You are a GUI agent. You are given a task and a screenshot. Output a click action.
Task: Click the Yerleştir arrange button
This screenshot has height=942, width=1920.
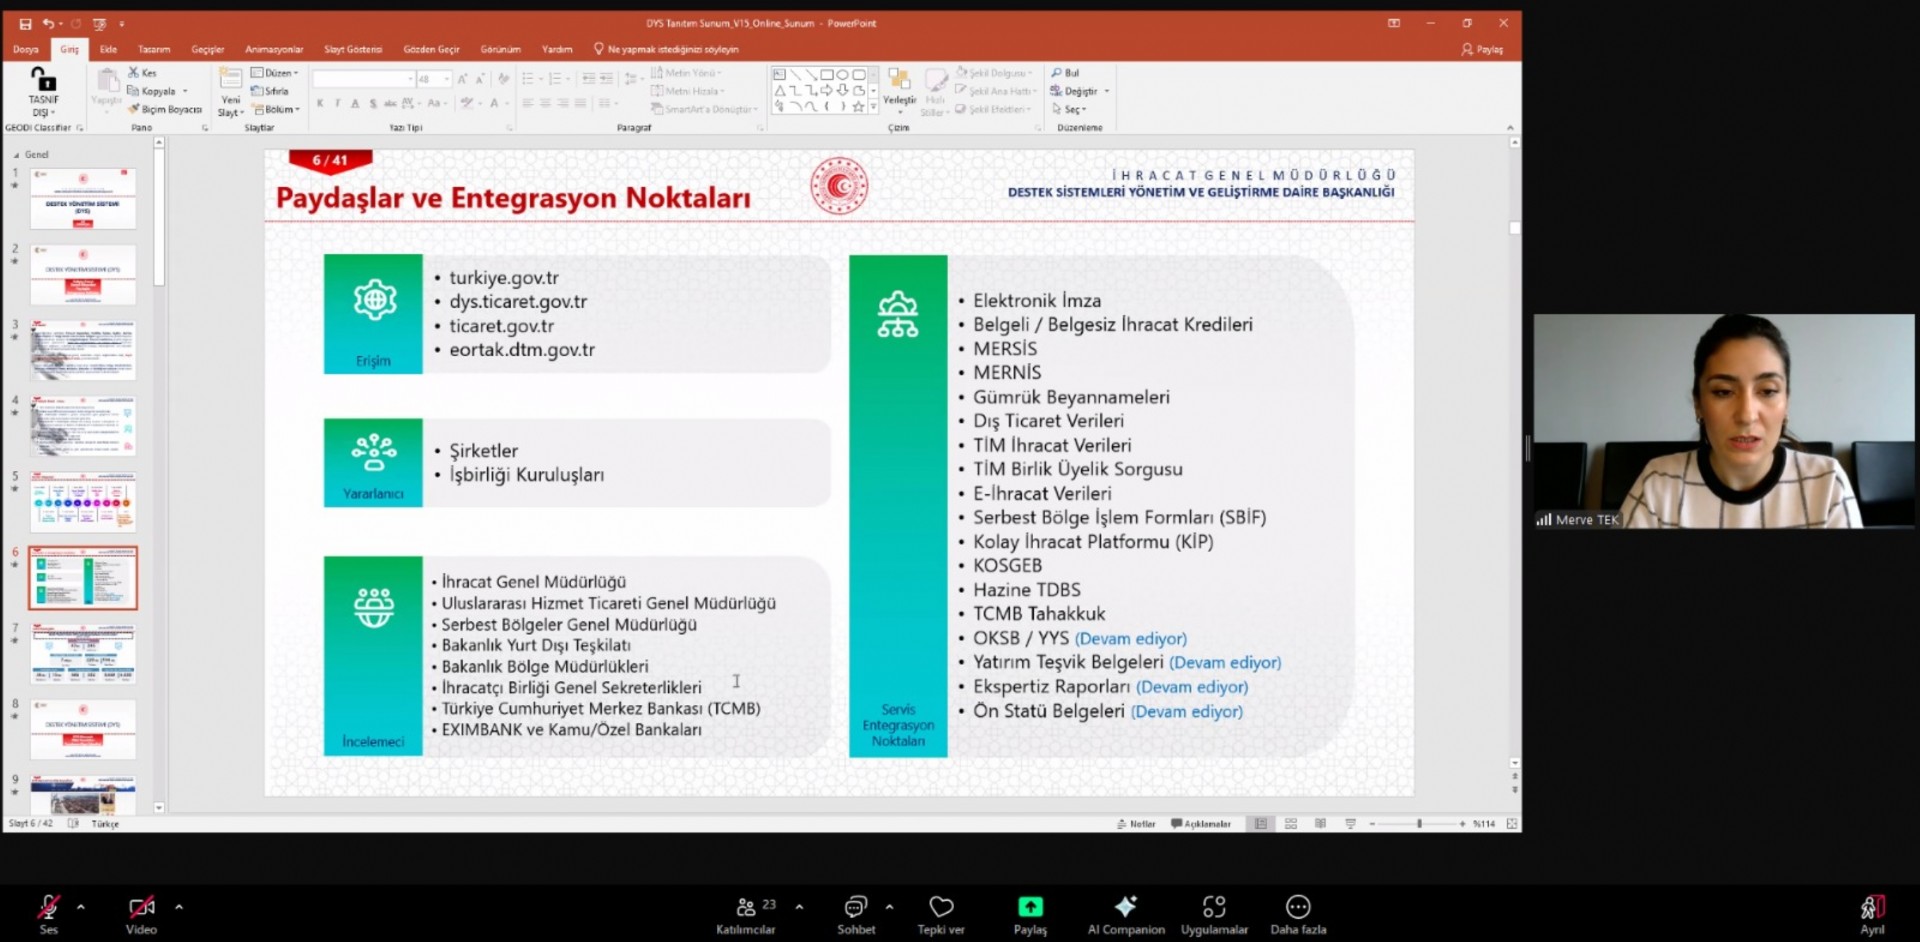(x=899, y=91)
